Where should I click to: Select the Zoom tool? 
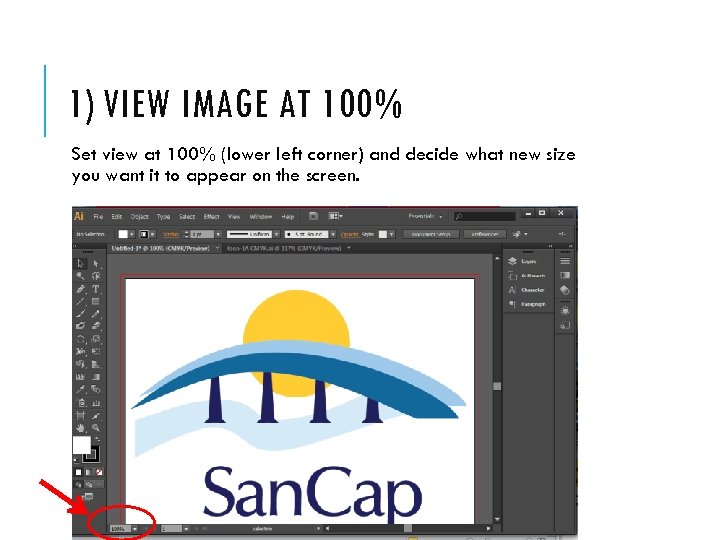[x=96, y=428]
